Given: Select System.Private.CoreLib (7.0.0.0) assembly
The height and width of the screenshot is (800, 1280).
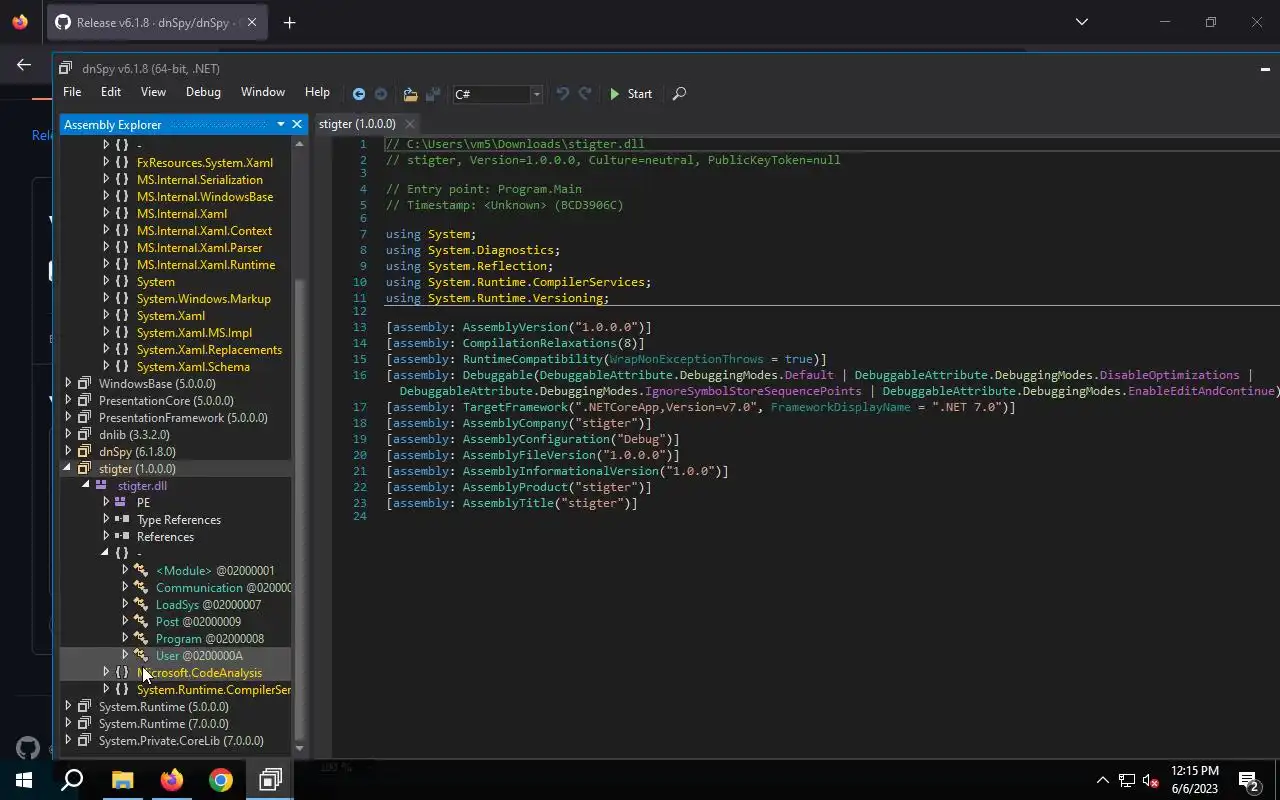Looking at the screenshot, I should (x=181, y=741).
